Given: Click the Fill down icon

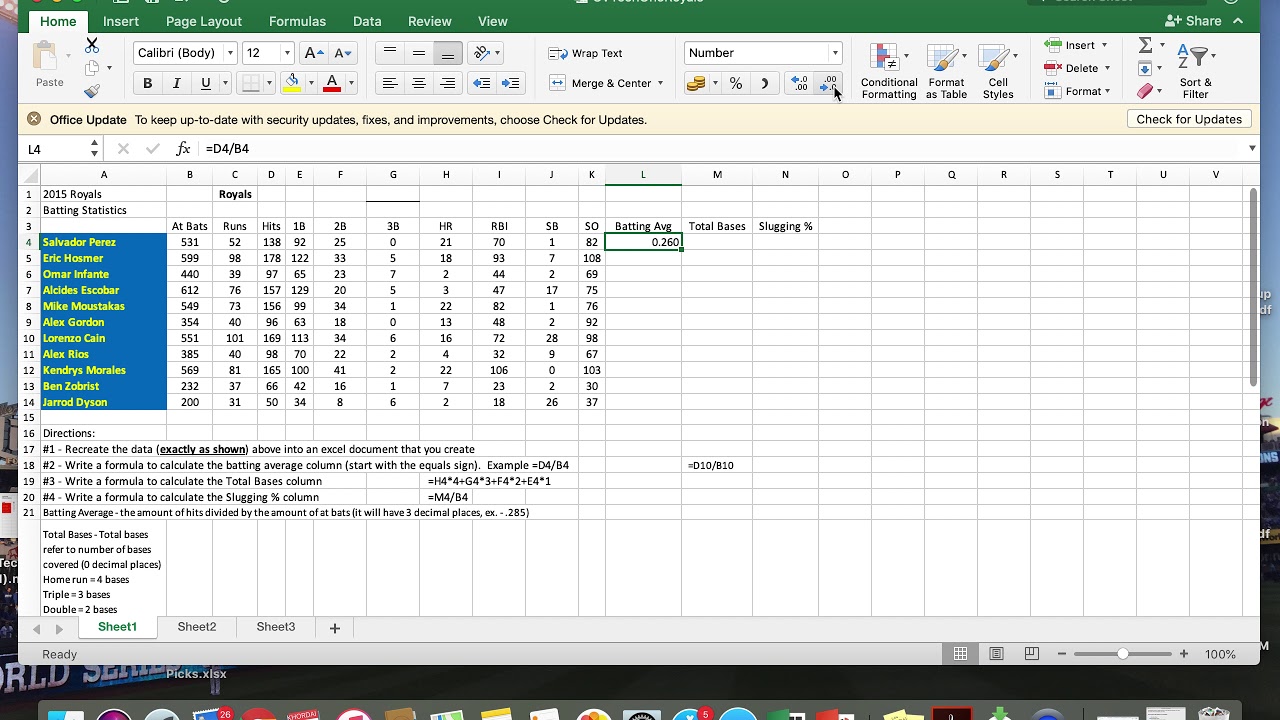Looking at the screenshot, I should click(1145, 68).
